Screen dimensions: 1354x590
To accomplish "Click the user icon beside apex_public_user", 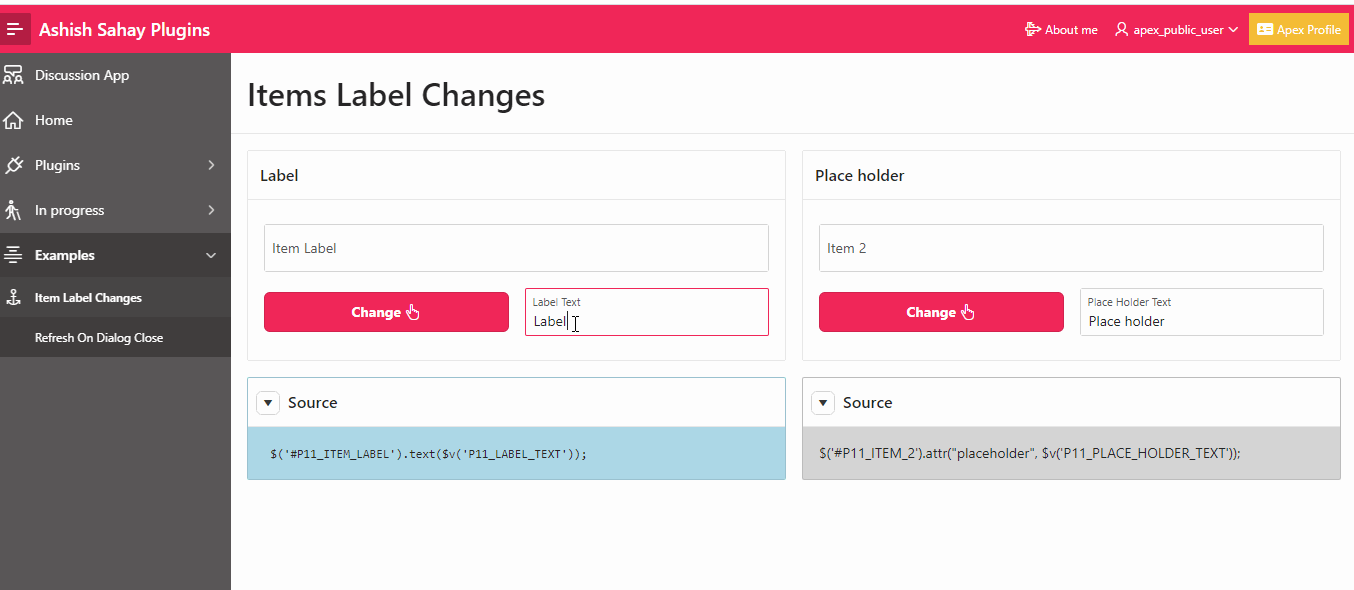I will (1122, 29).
